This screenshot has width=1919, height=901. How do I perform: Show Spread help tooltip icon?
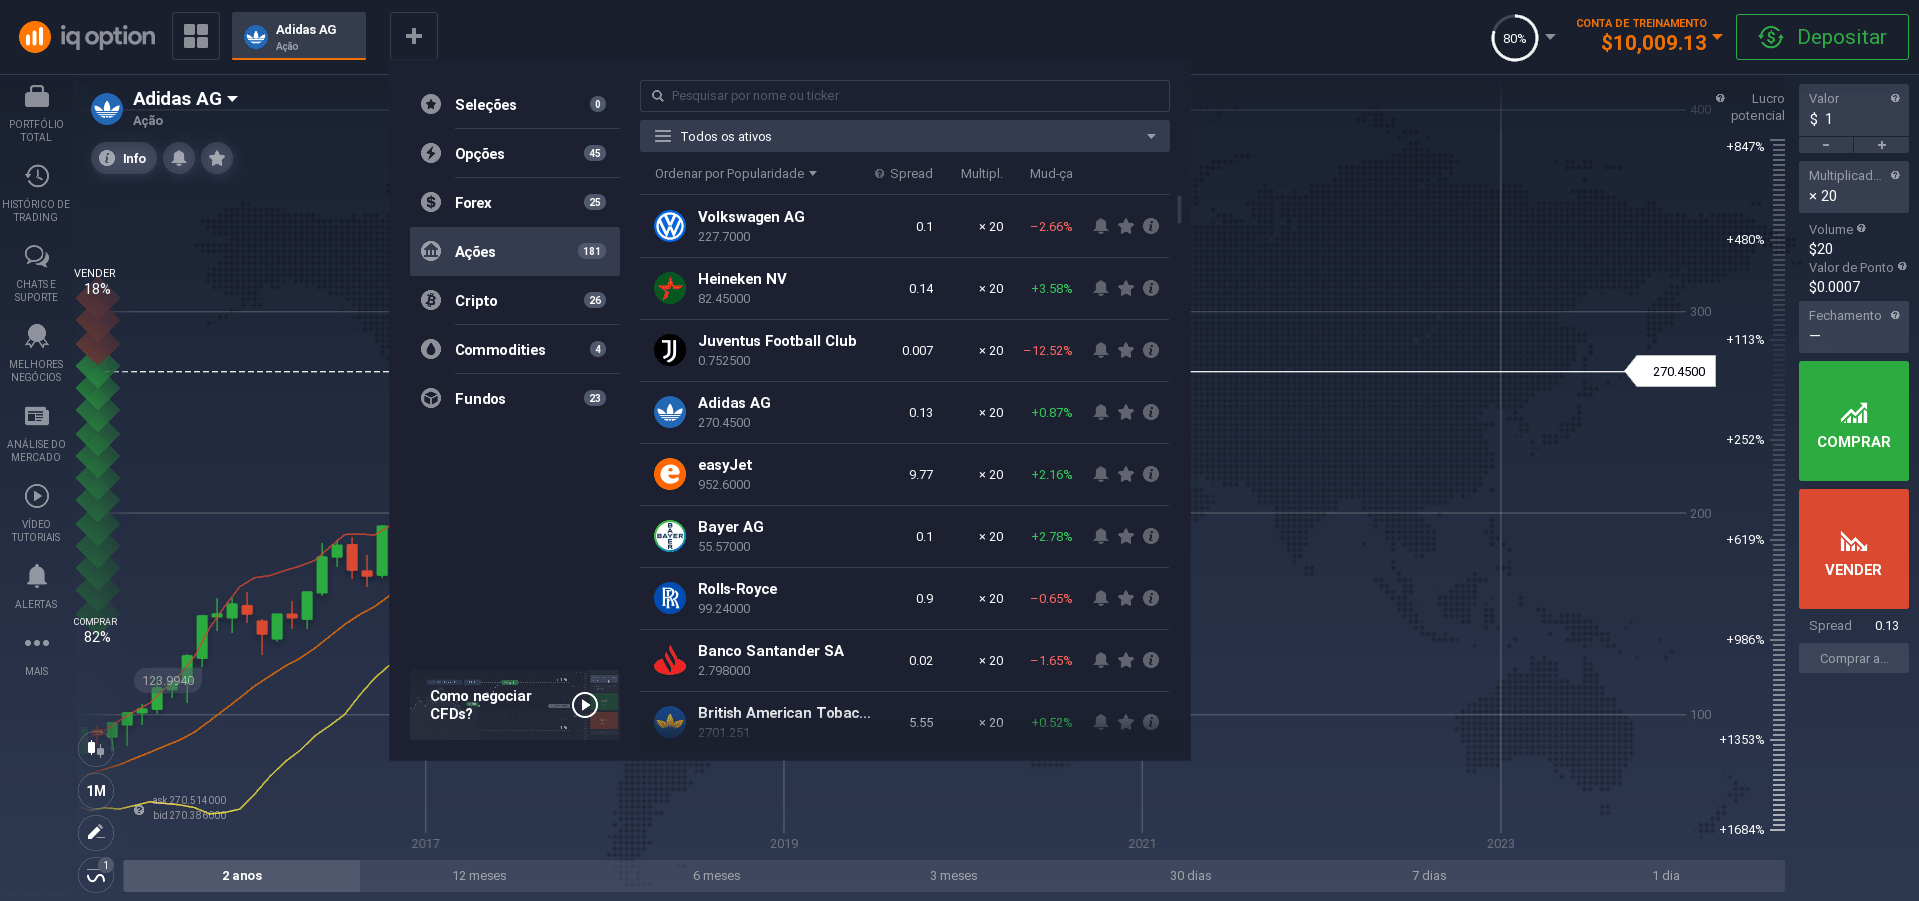tap(879, 174)
